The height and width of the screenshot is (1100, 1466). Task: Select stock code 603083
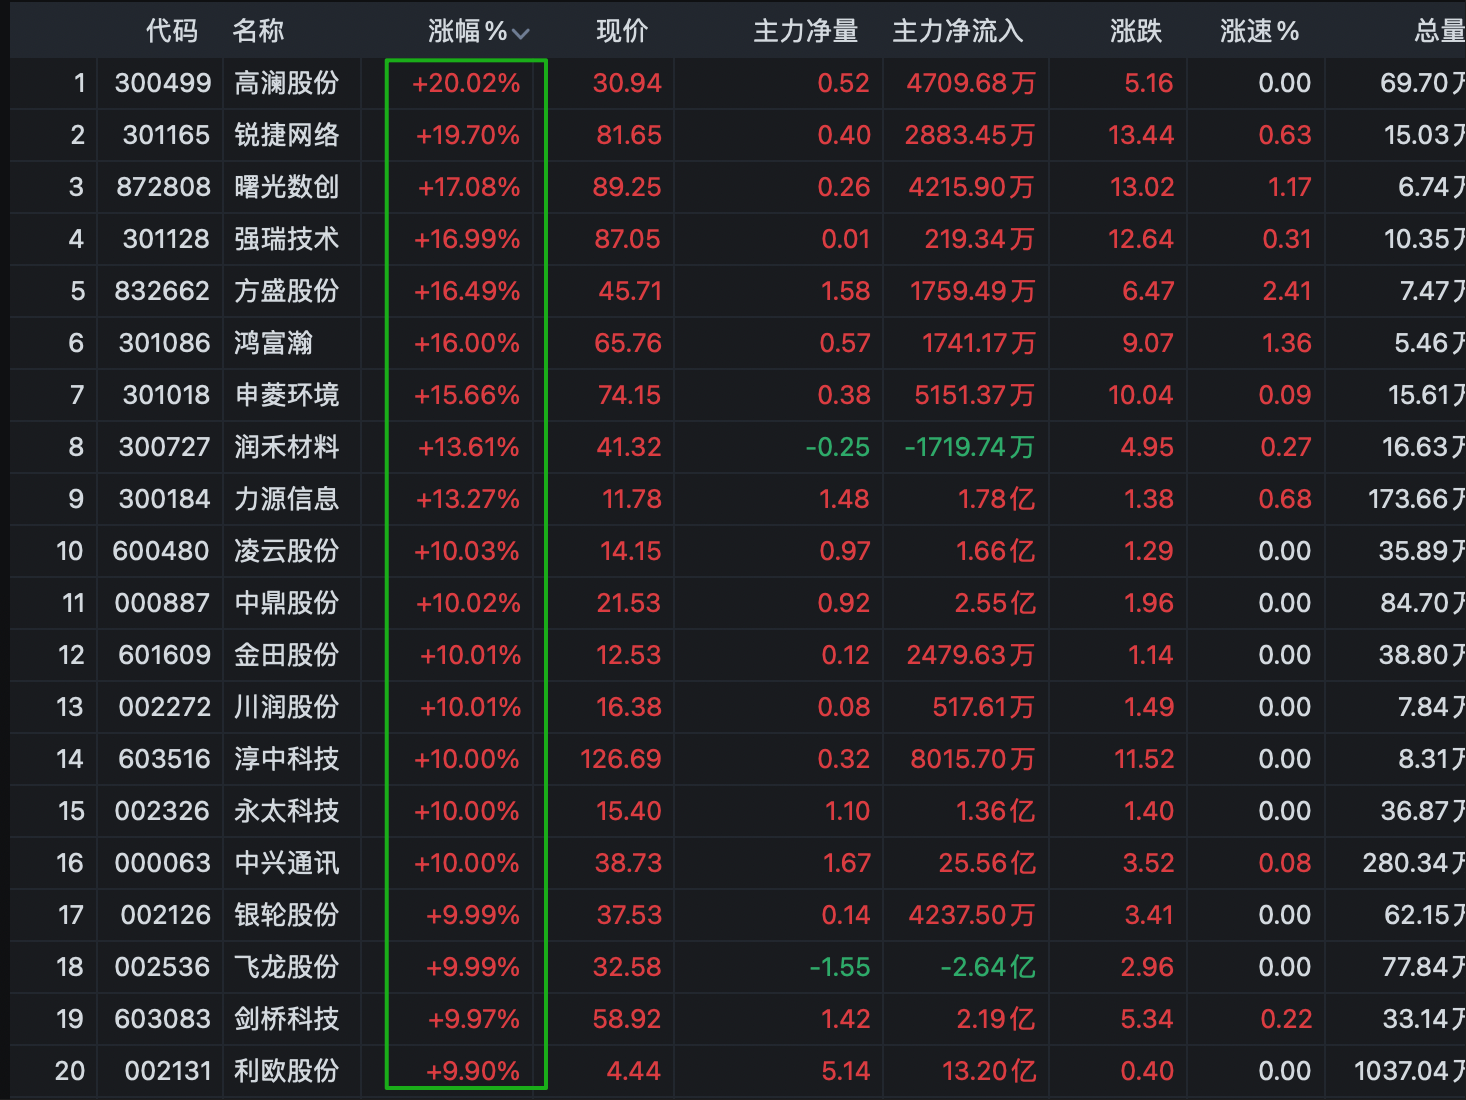162,1019
